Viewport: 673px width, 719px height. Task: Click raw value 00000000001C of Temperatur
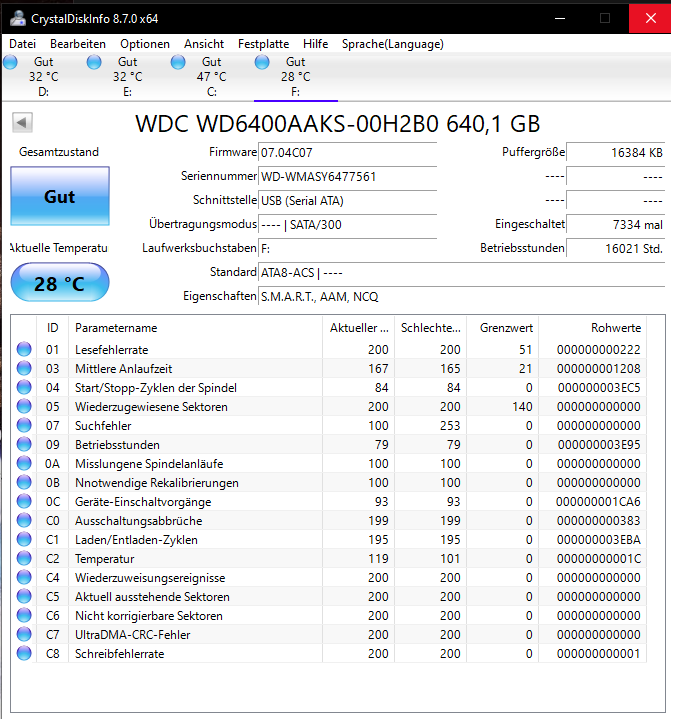coord(598,559)
